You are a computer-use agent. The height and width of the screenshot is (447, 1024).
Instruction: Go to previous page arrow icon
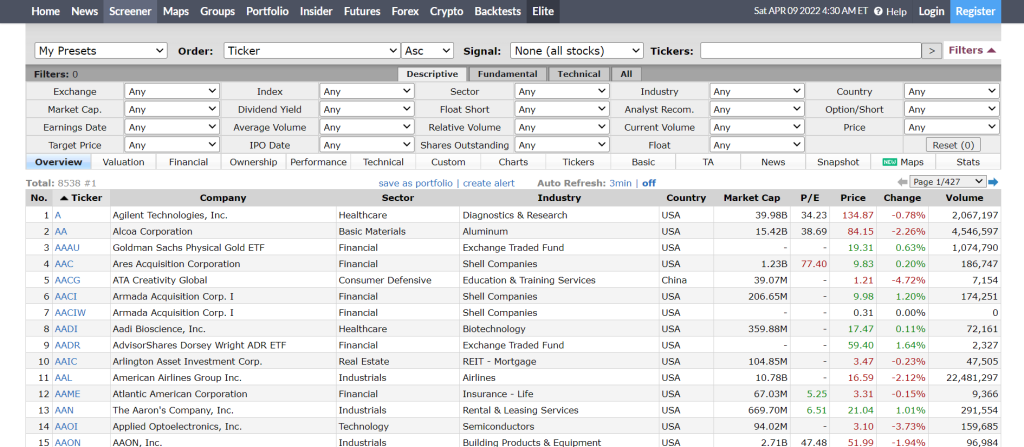click(903, 182)
